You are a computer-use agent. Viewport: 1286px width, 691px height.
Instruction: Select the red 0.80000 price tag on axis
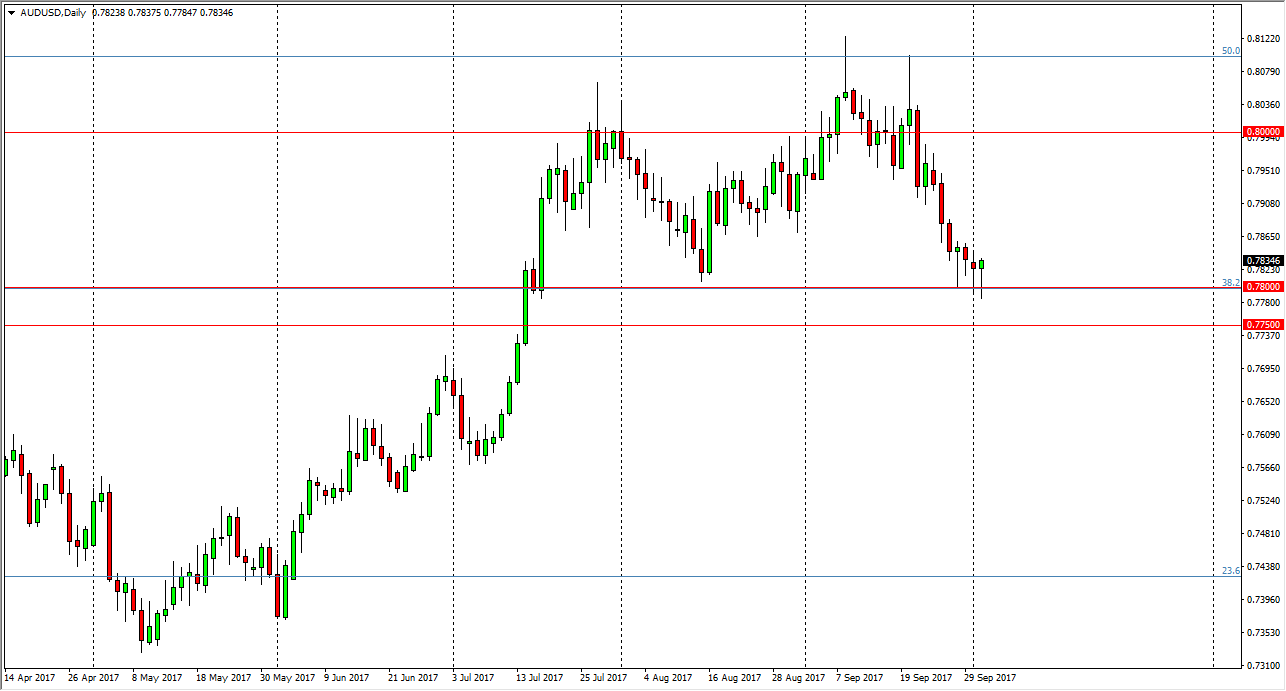[x=1262, y=131]
